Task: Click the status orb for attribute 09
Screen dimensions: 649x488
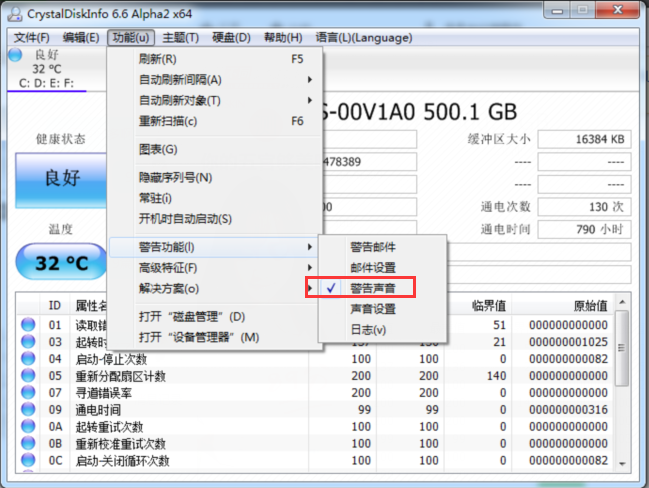Action: click(x=28, y=409)
